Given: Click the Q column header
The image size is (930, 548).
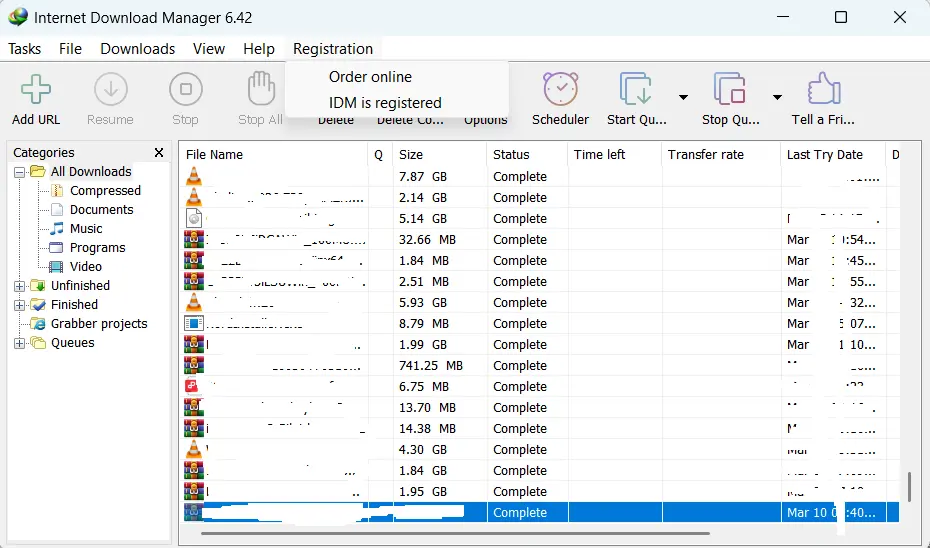Looking at the screenshot, I should [380, 155].
